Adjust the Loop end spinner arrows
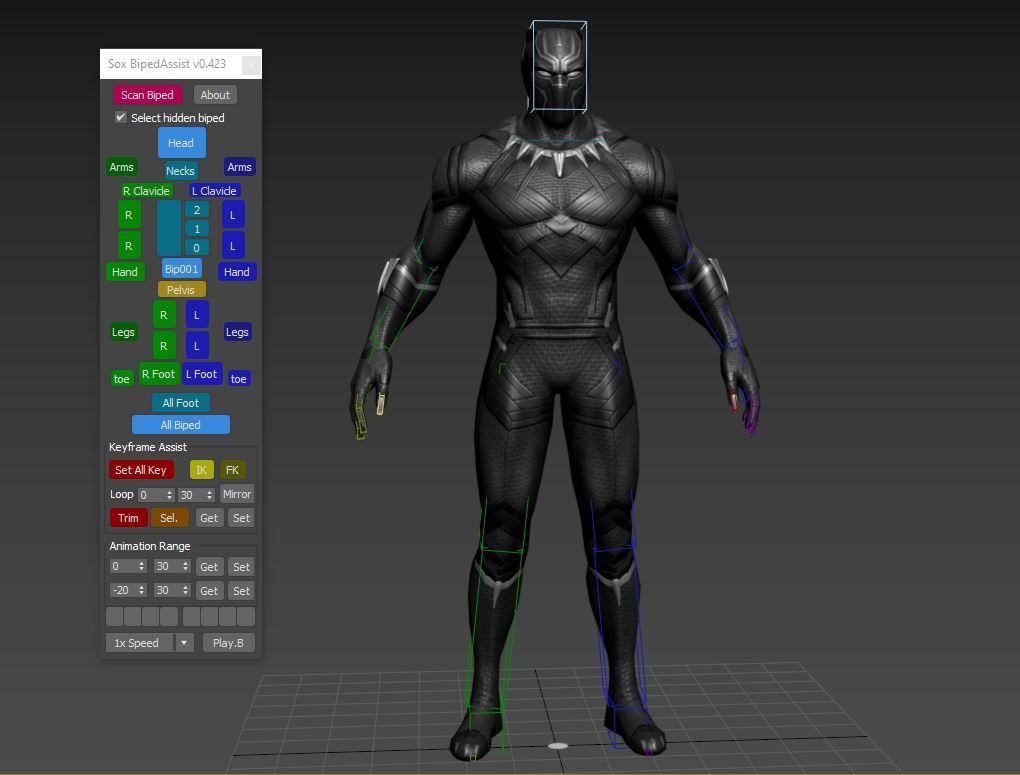The width and height of the screenshot is (1020, 775). [x=209, y=495]
